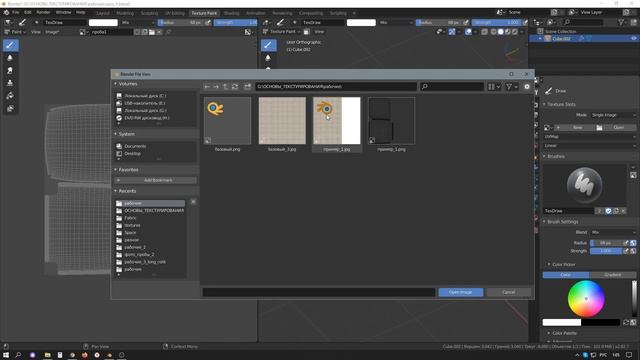Screen dimensions: 640x360
Task: Click the white primary color swatch
Action: (x=562, y=322)
